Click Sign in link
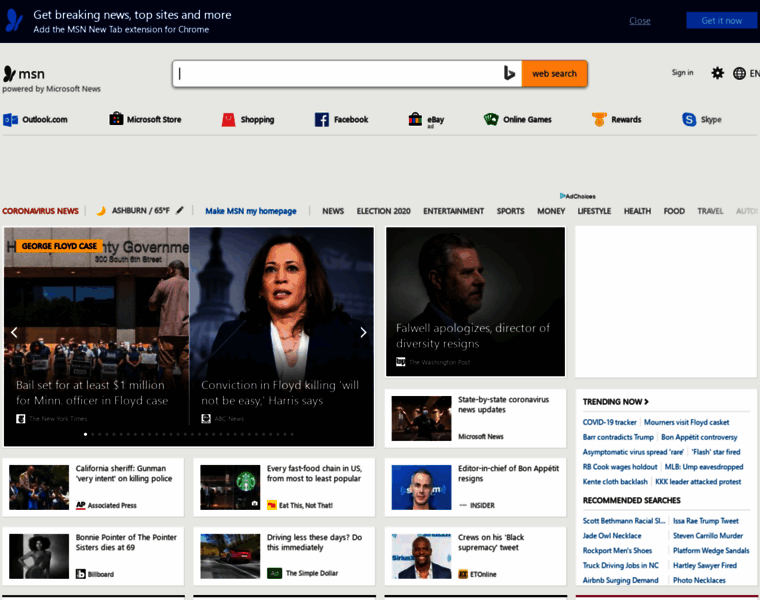Viewport: 760px width, 600px height. (682, 72)
